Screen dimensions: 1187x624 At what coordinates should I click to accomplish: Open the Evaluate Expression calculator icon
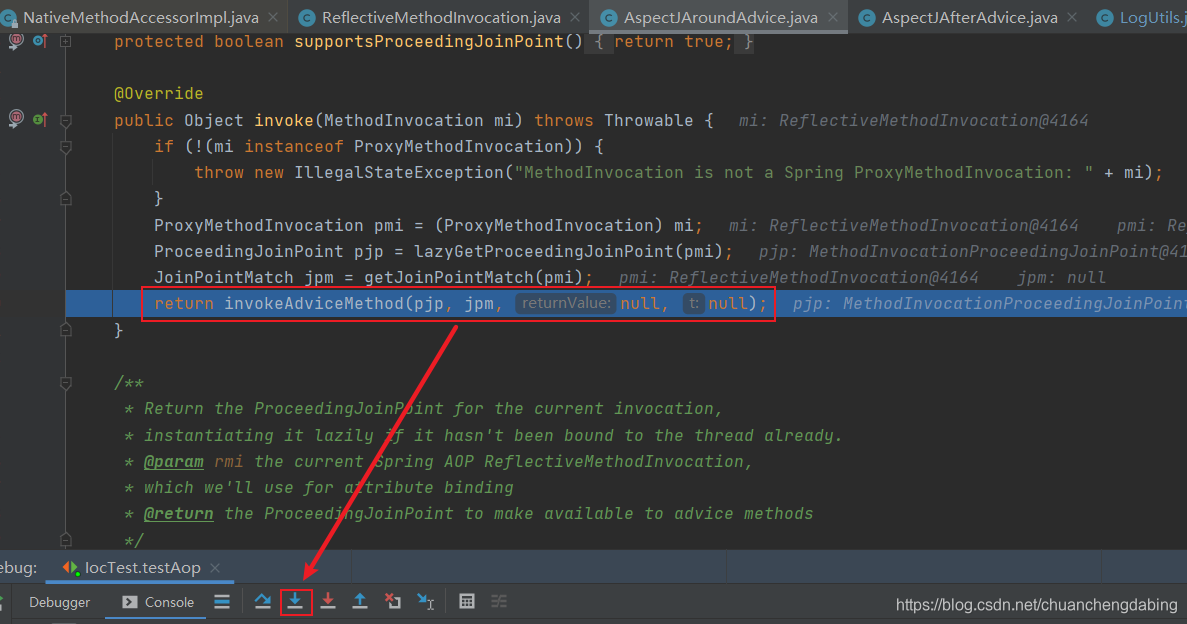point(467,602)
